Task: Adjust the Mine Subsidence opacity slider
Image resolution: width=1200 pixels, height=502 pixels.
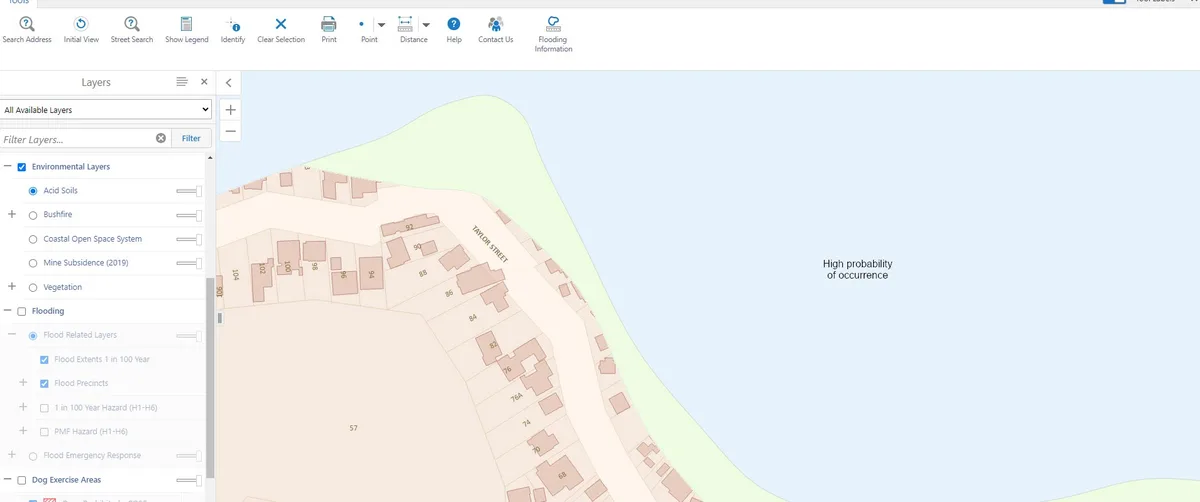Action: [x=189, y=263]
